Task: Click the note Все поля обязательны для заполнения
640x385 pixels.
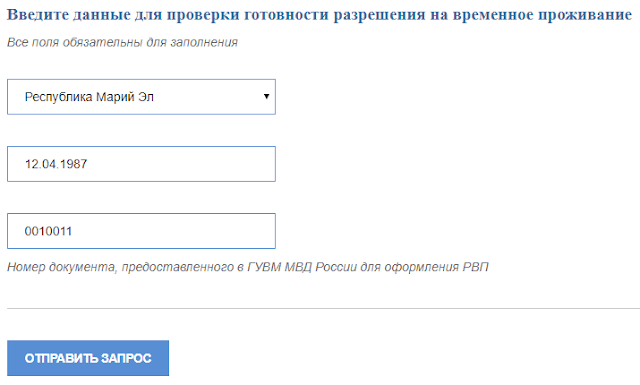Action: (122, 42)
